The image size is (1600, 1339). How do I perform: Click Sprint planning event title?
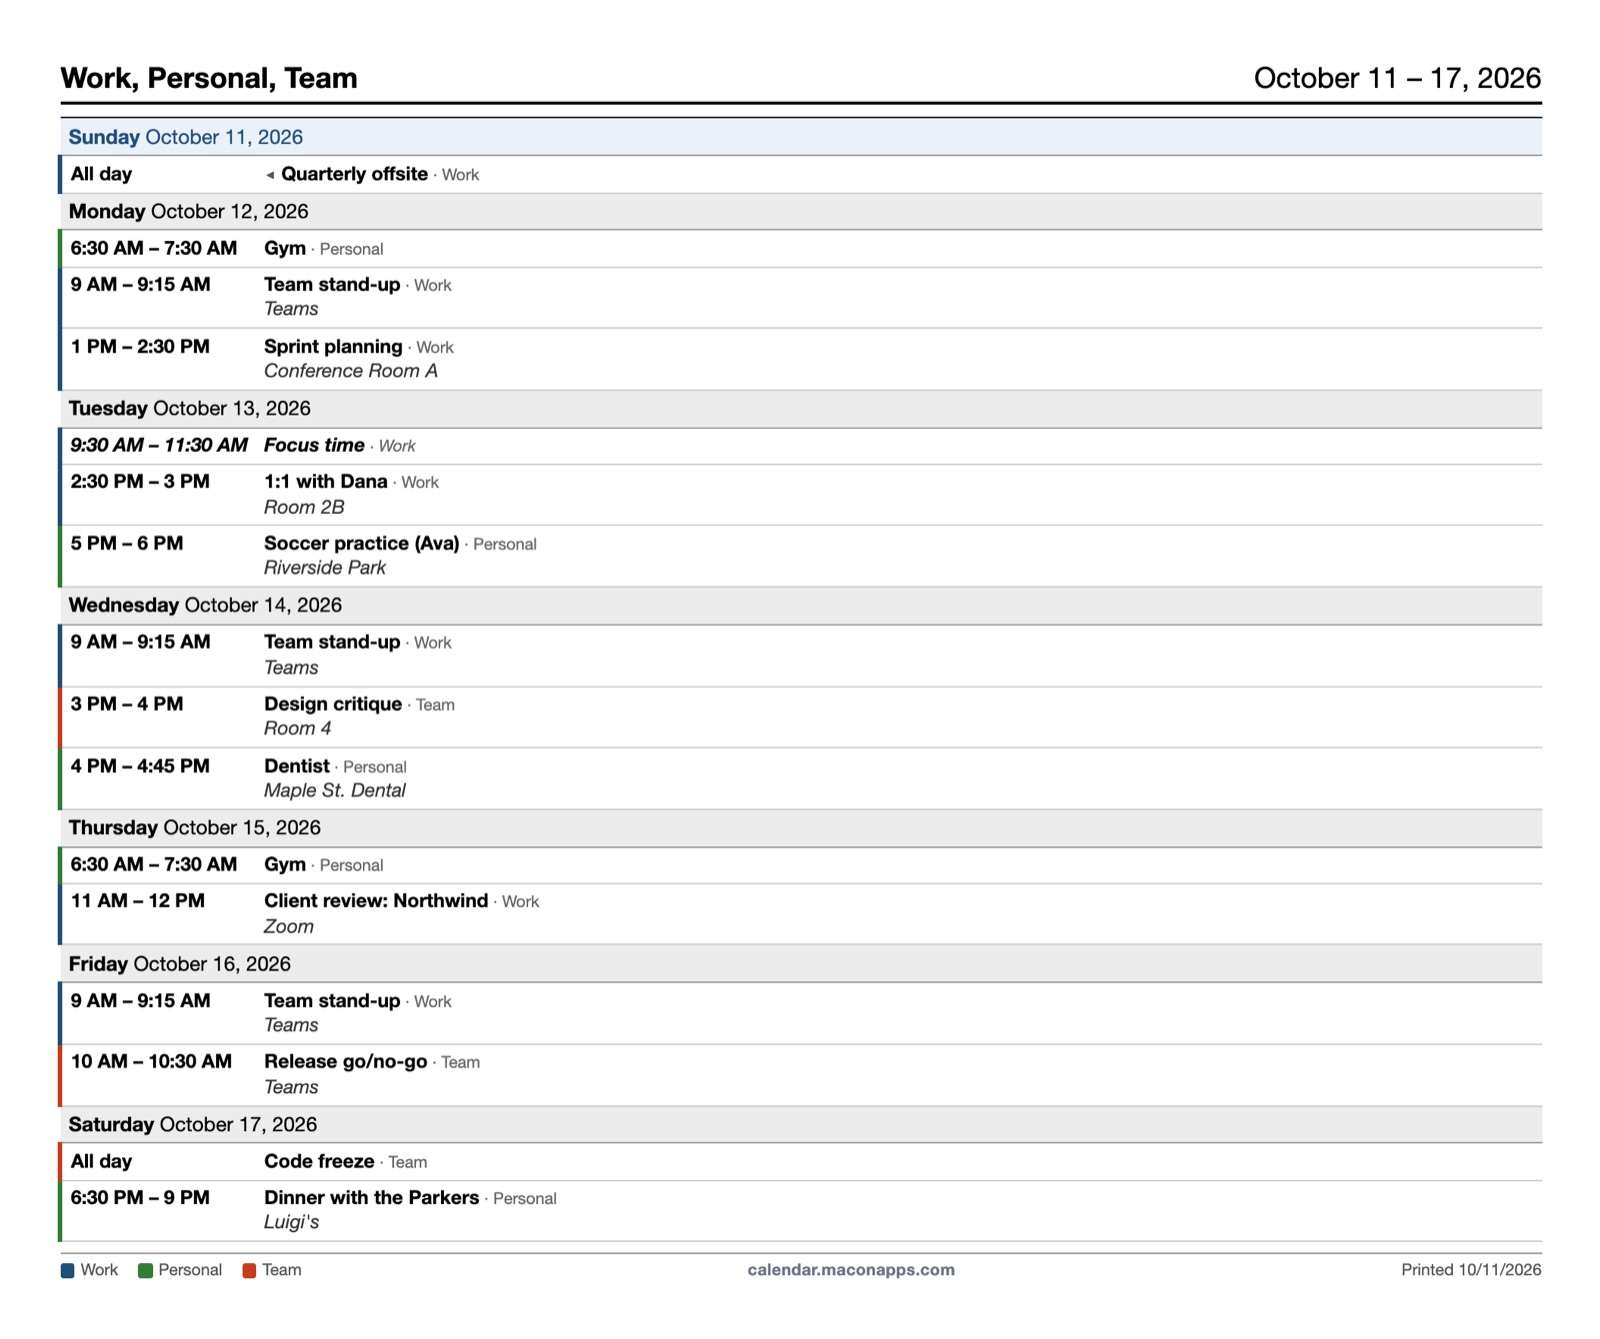[x=333, y=346]
